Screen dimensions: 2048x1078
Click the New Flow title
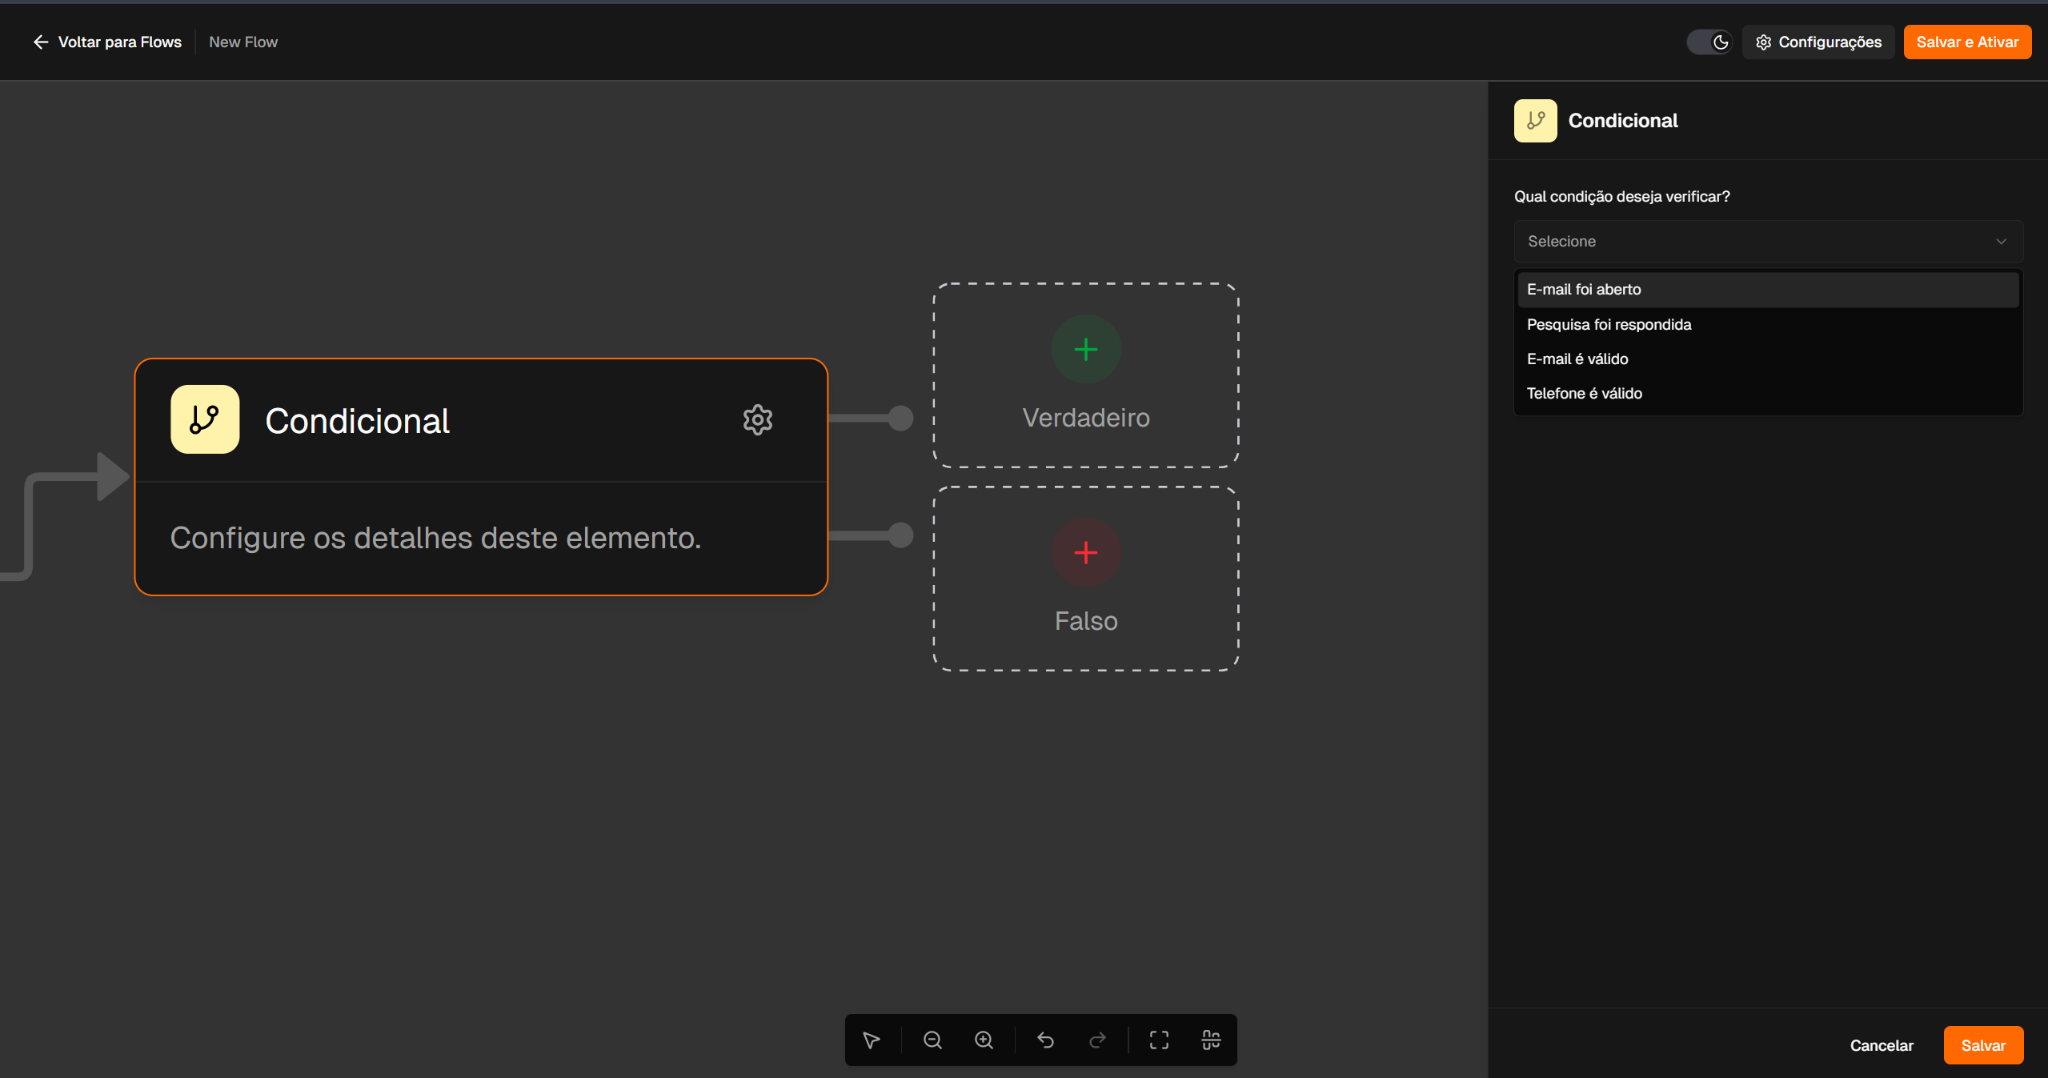click(243, 42)
